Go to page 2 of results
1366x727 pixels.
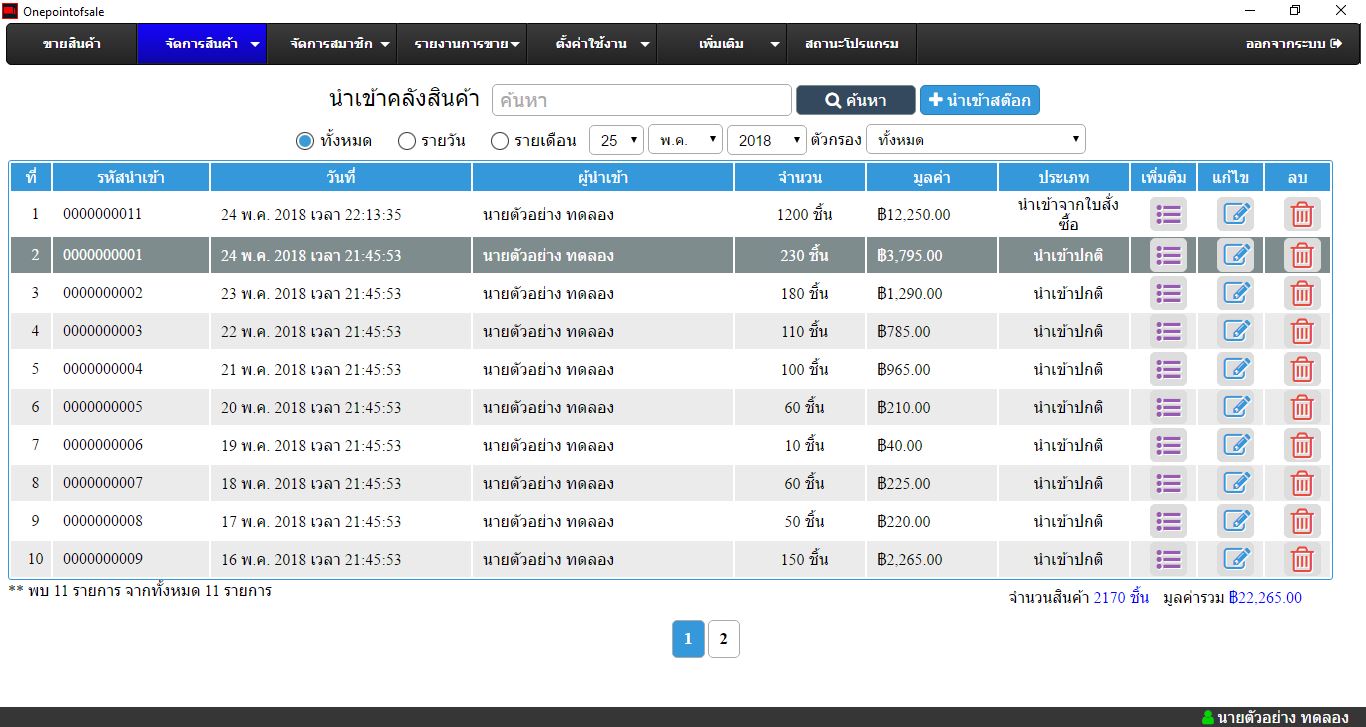[x=723, y=639]
